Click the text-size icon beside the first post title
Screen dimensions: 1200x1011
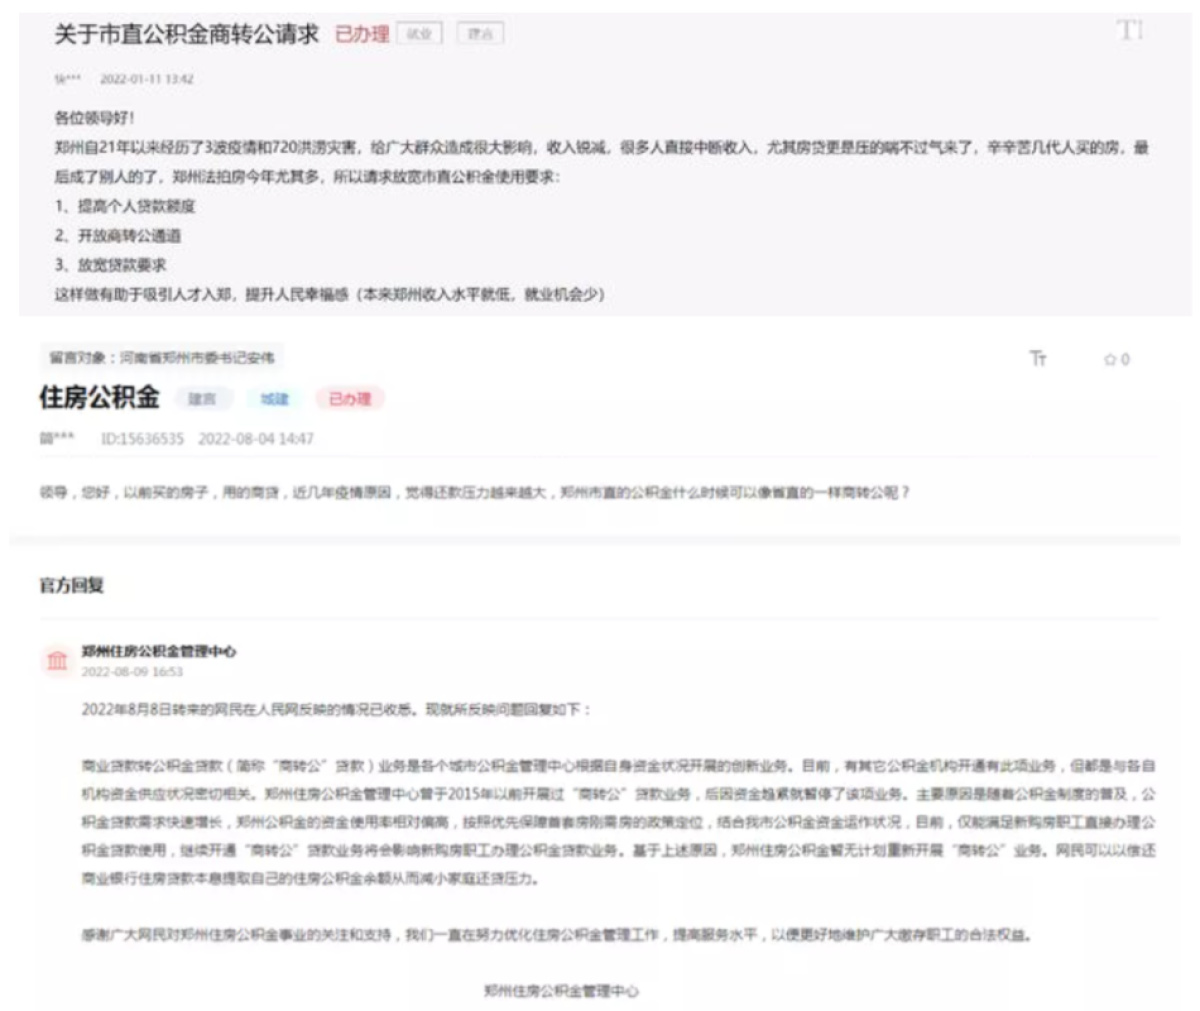click(1130, 31)
